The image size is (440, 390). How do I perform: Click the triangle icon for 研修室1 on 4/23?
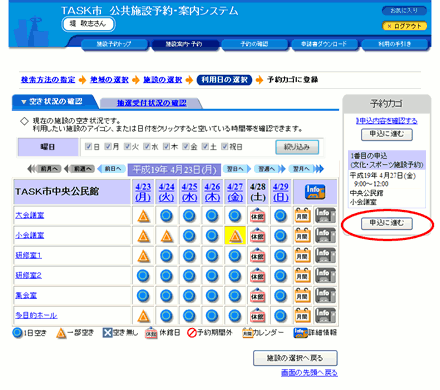[x=144, y=256]
